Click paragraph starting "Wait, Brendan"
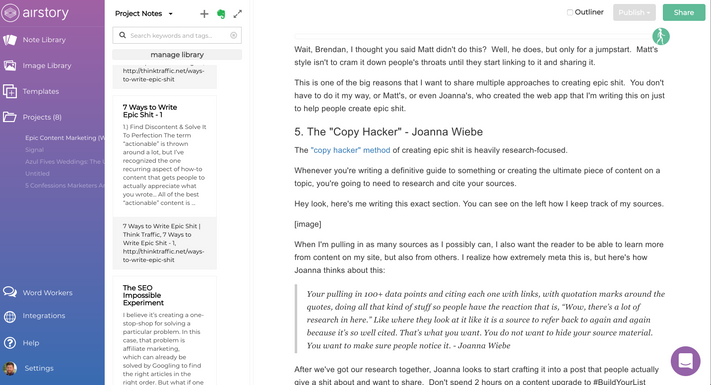The image size is (711, 385). click(476, 56)
